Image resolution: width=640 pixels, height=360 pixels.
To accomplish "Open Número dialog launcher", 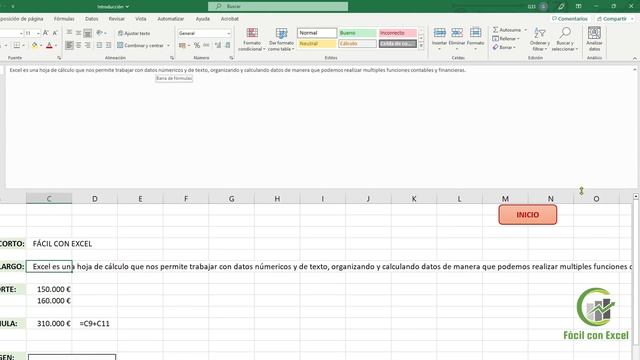I will pos(231,58).
